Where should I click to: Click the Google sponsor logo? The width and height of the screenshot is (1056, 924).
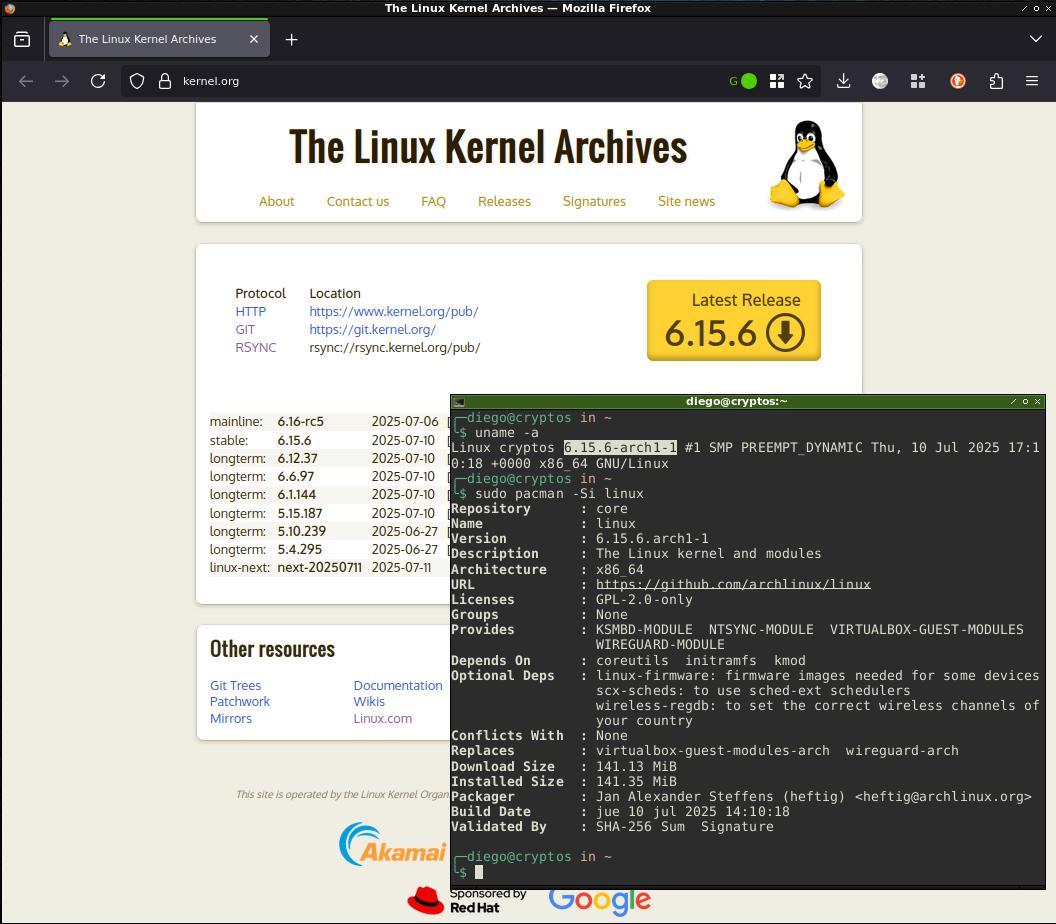[599, 901]
